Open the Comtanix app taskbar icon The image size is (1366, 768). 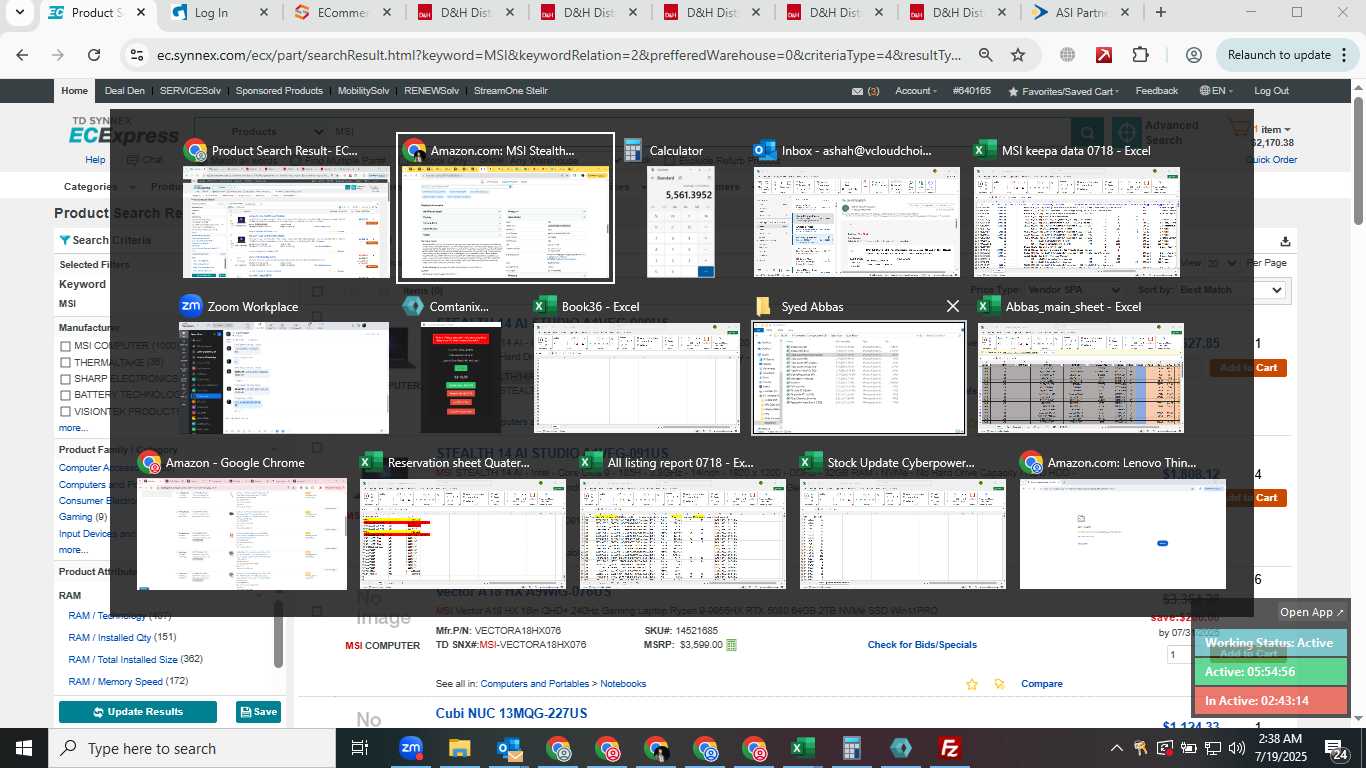pyautogui.click(x=901, y=748)
